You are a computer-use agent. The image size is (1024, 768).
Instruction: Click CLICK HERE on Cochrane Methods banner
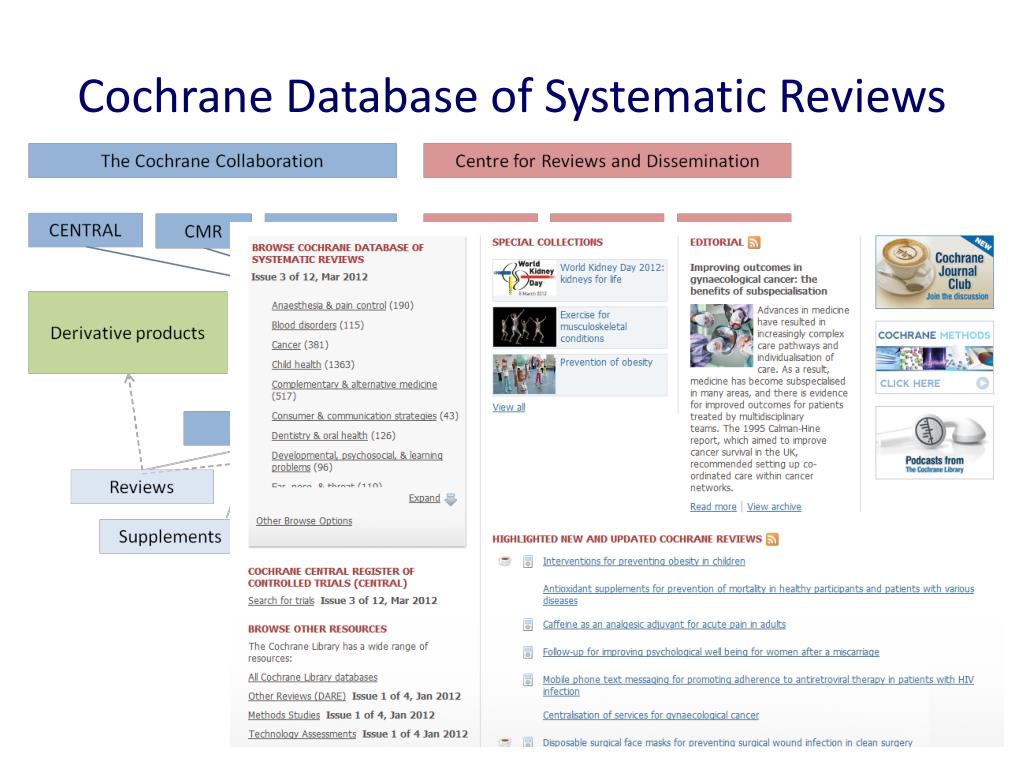click(x=910, y=383)
